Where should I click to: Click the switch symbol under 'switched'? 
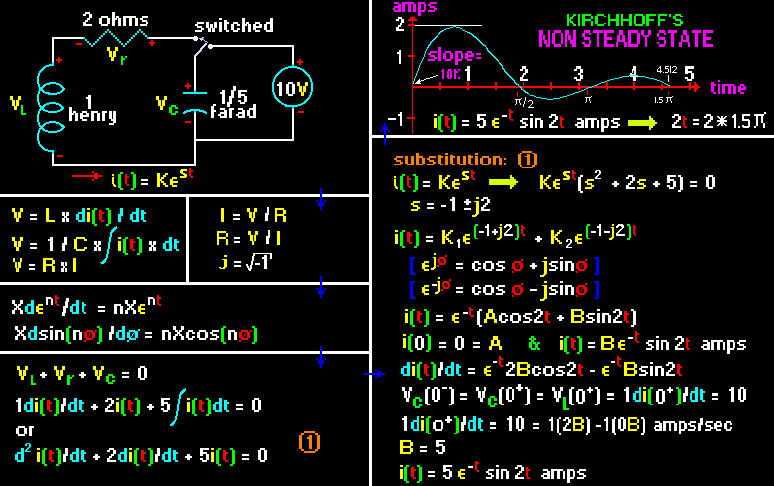click(203, 45)
